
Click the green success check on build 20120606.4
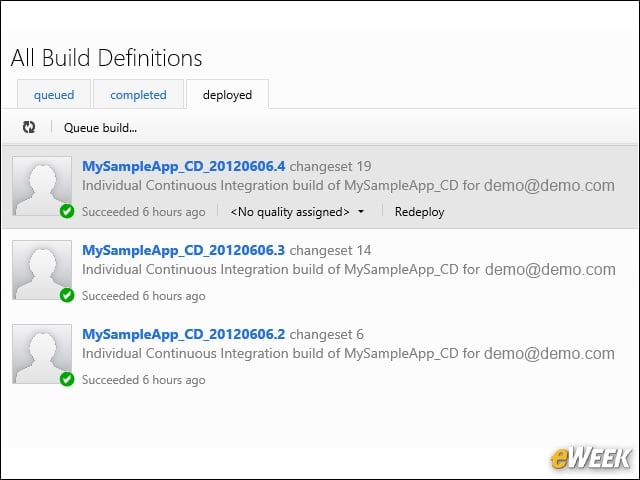(67, 211)
